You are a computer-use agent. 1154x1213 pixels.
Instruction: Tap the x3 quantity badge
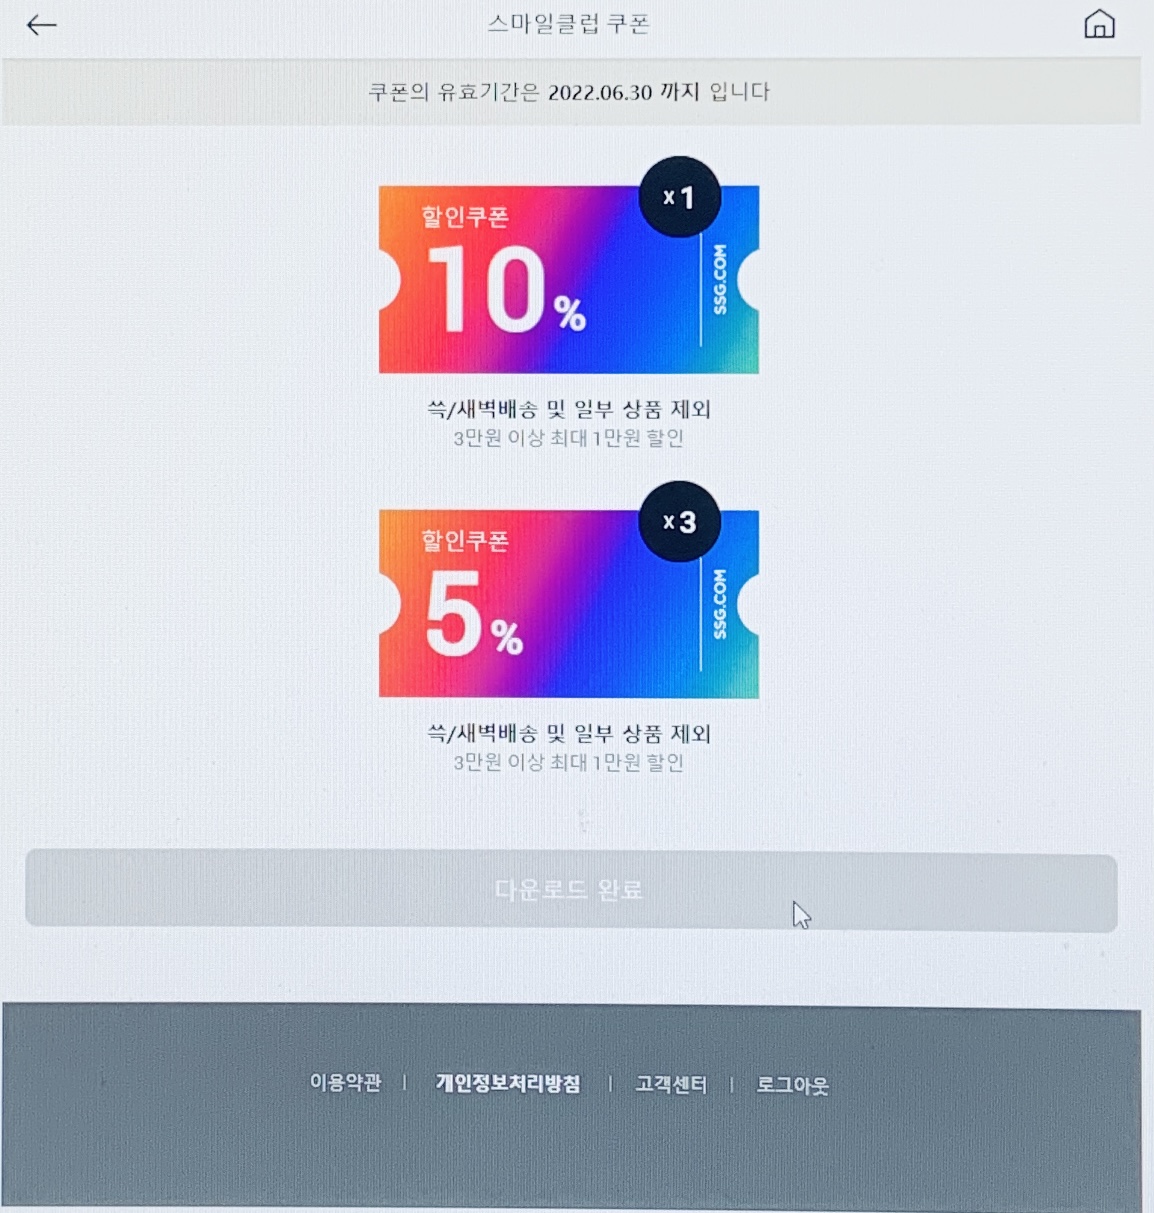tap(679, 521)
